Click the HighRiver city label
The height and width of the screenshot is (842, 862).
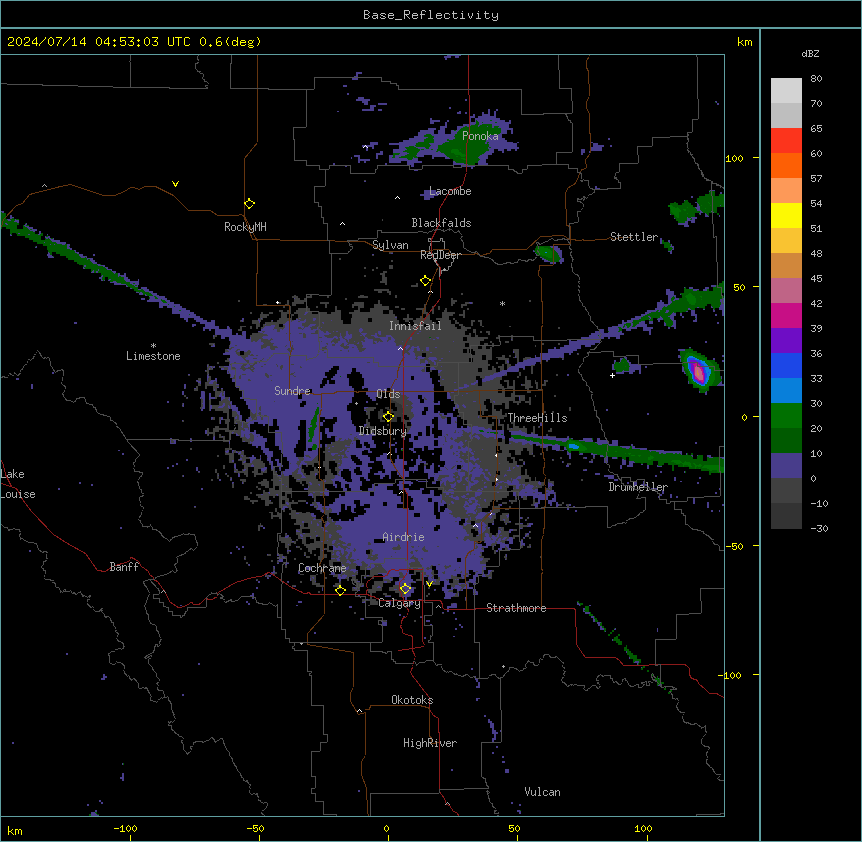tap(430, 743)
